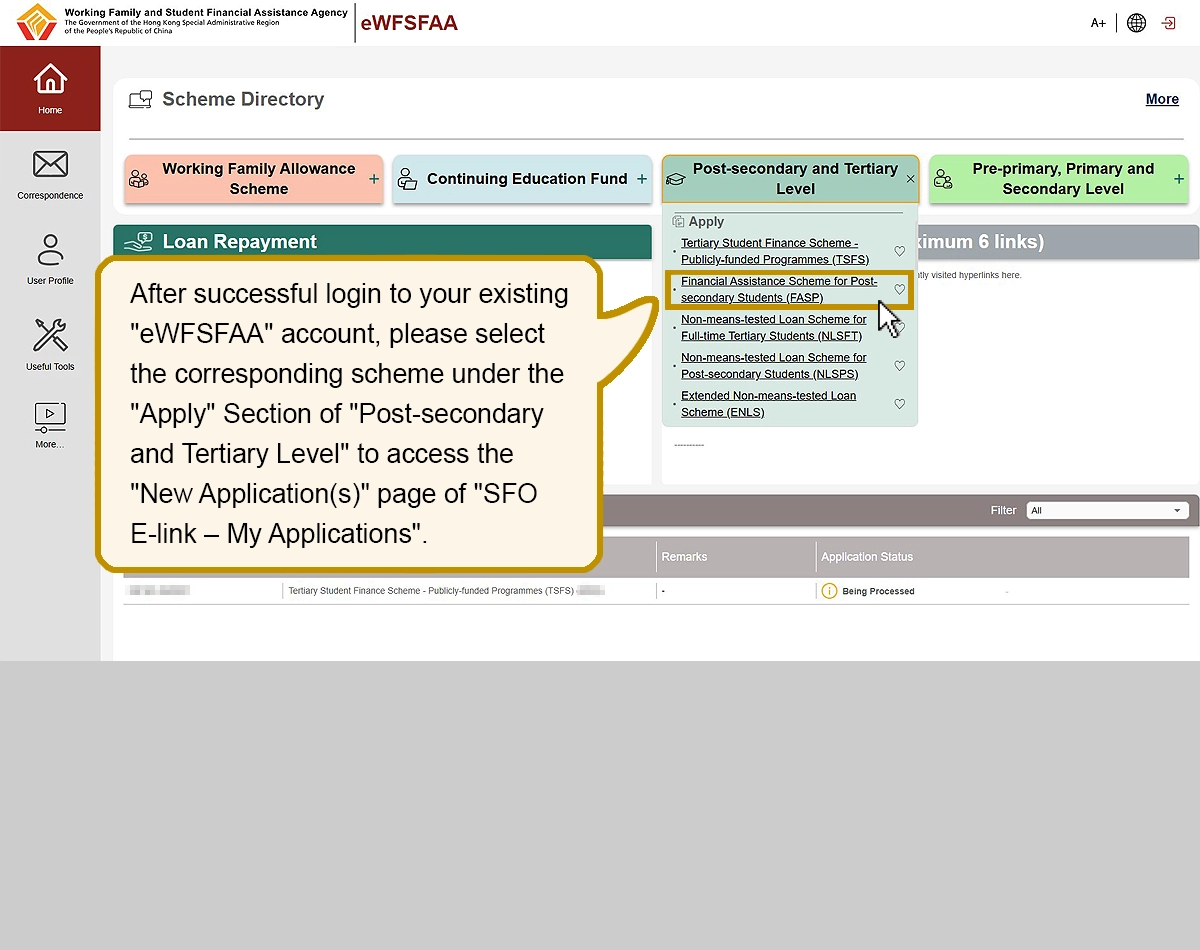This screenshot has height=950, width=1200.
Task: Open the More video icon in sidebar
Action: [50, 416]
